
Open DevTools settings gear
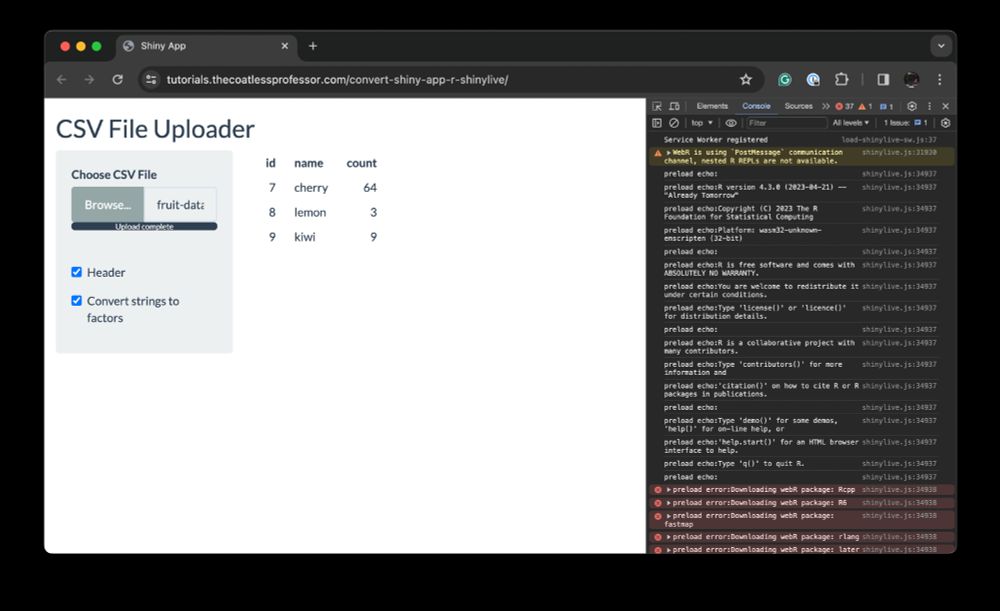pyautogui.click(x=911, y=105)
